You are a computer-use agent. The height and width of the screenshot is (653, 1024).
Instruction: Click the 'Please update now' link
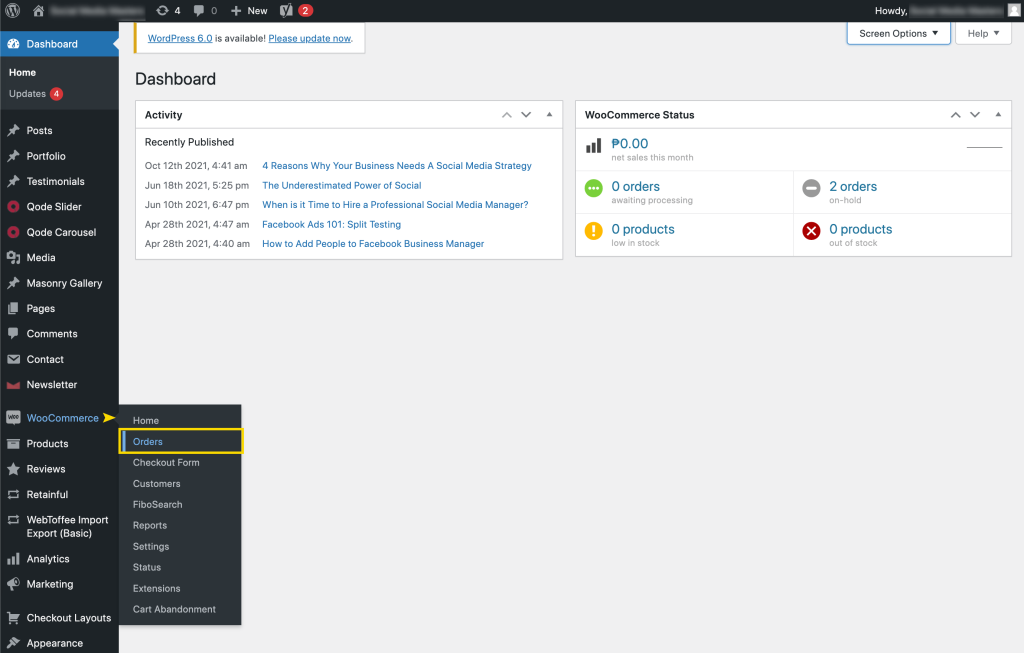point(309,38)
